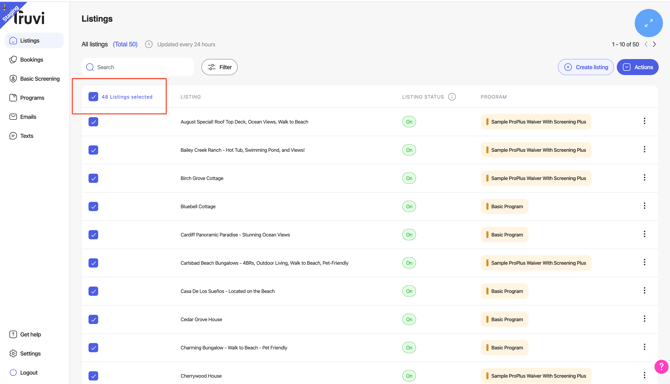The height and width of the screenshot is (384, 670).
Task: Click the program tag for Birch Grove Cottage
Action: (536, 178)
